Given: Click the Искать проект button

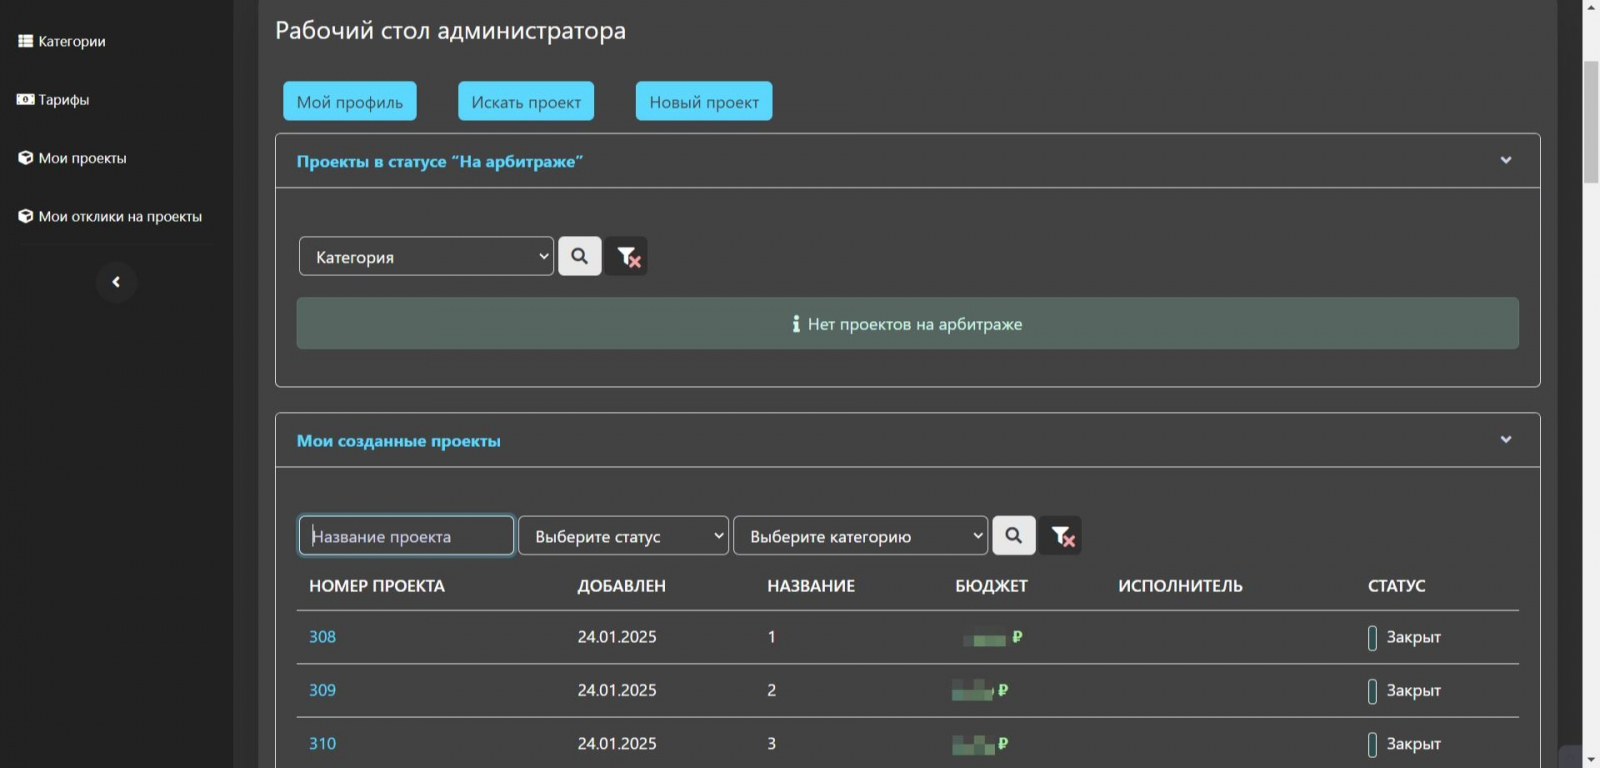Looking at the screenshot, I should point(526,102).
